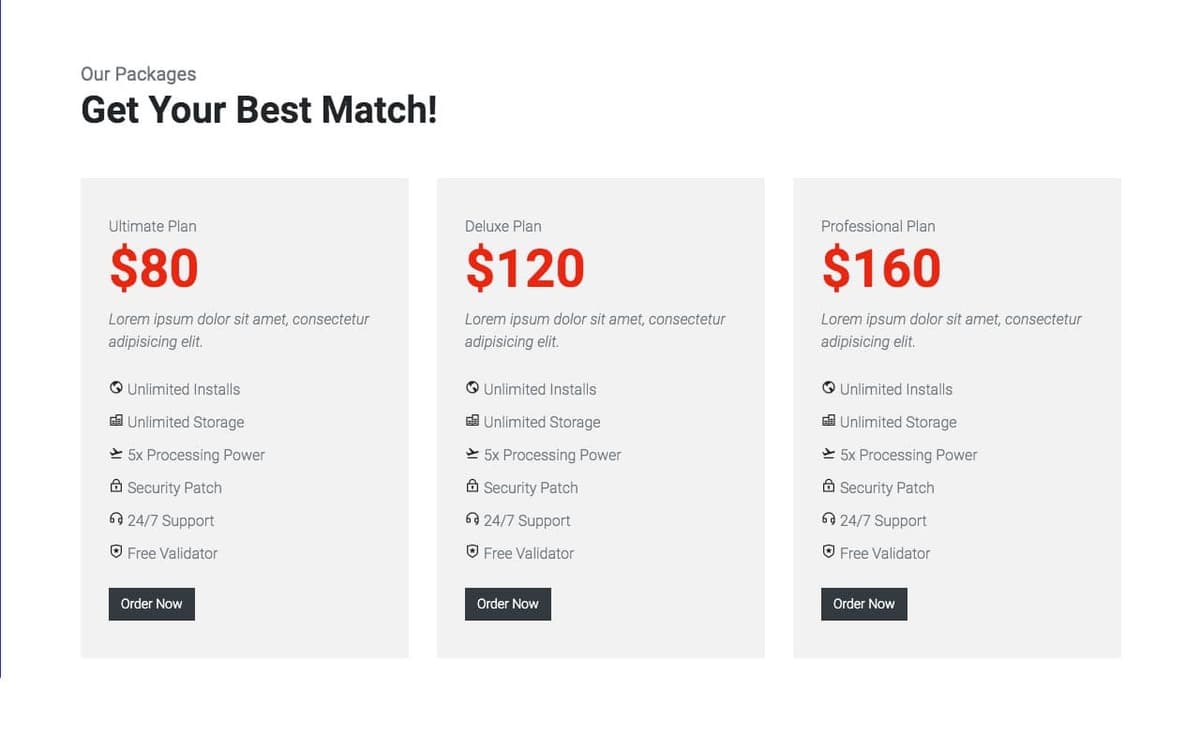1200x750 pixels.
Task: Click lock icon in Deluxe Plan card
Action: [472, 486]
